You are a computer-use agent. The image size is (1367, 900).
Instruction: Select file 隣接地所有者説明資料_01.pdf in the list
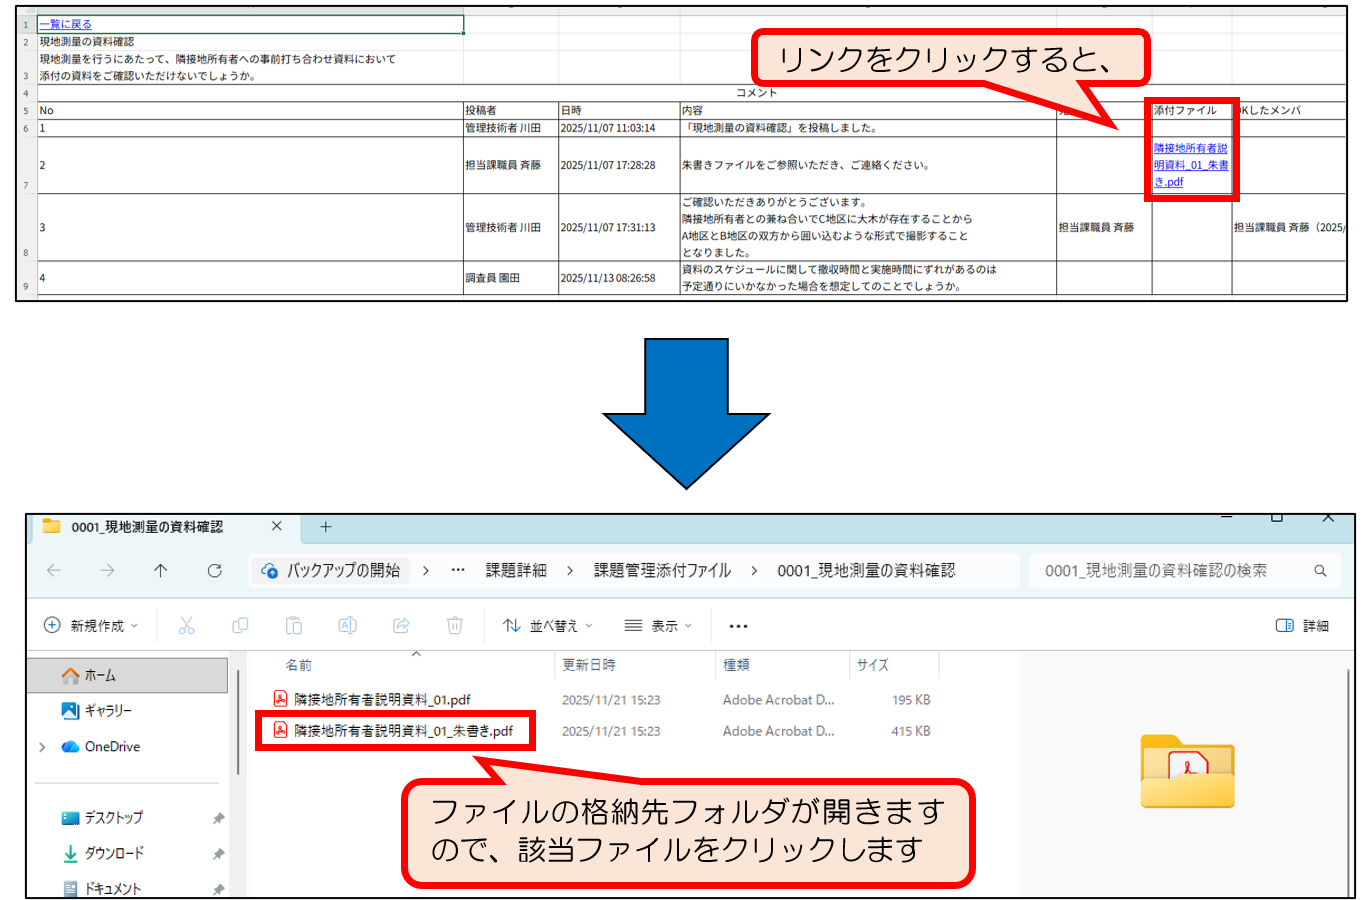click(382, 700)
